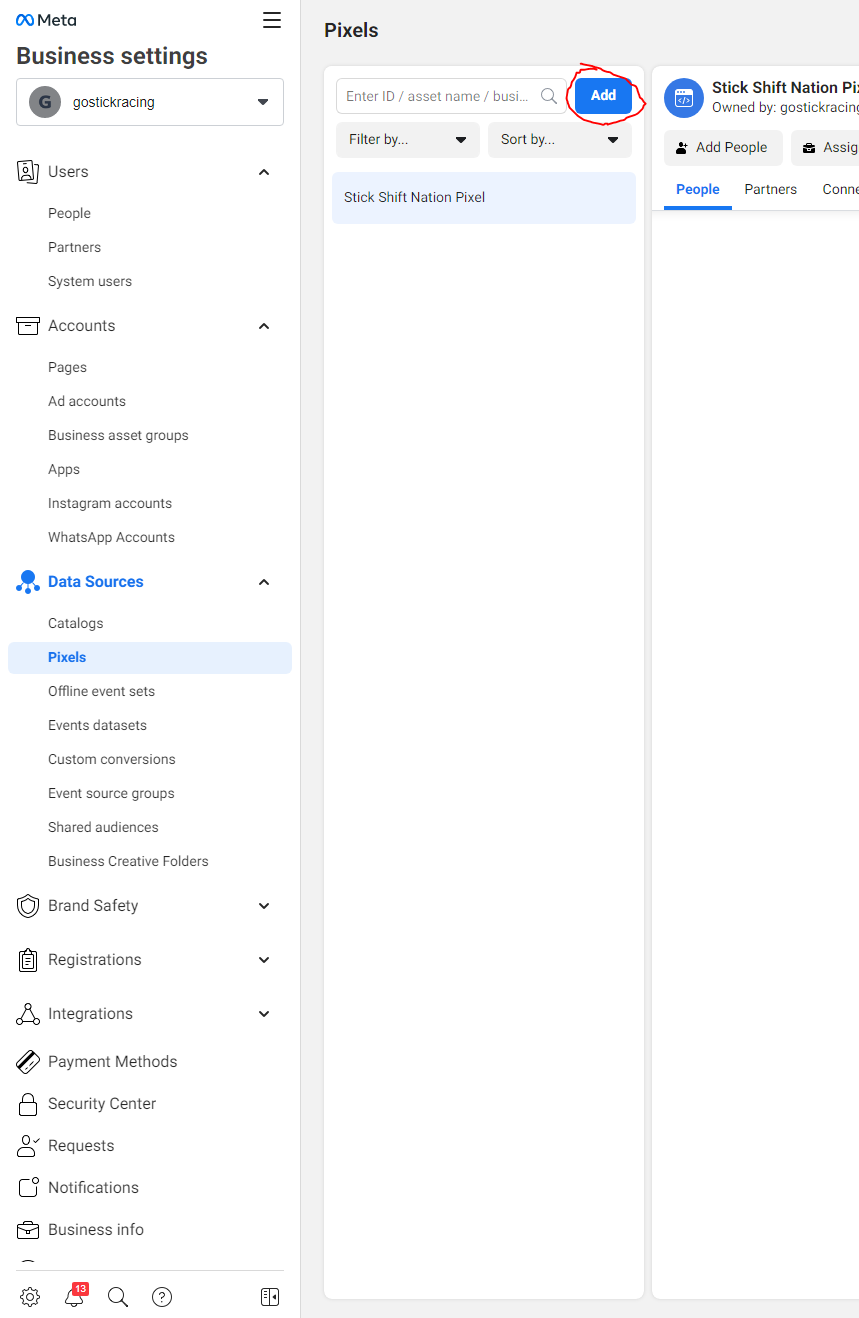Click the Payment Methods label
Image resolution: width=859 pixels, height=1318 pixels.
coord(112,1062)
